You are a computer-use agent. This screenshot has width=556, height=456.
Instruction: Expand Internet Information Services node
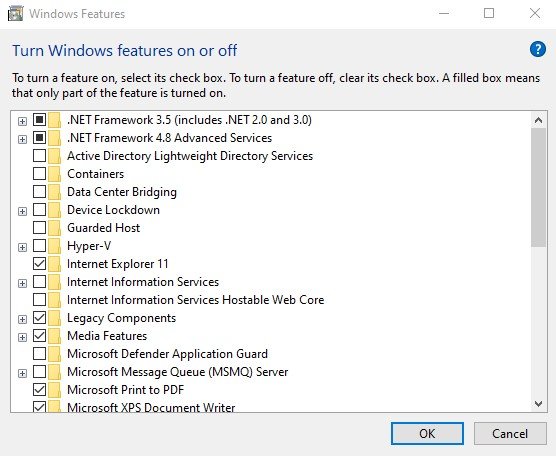tap(22, 283)
